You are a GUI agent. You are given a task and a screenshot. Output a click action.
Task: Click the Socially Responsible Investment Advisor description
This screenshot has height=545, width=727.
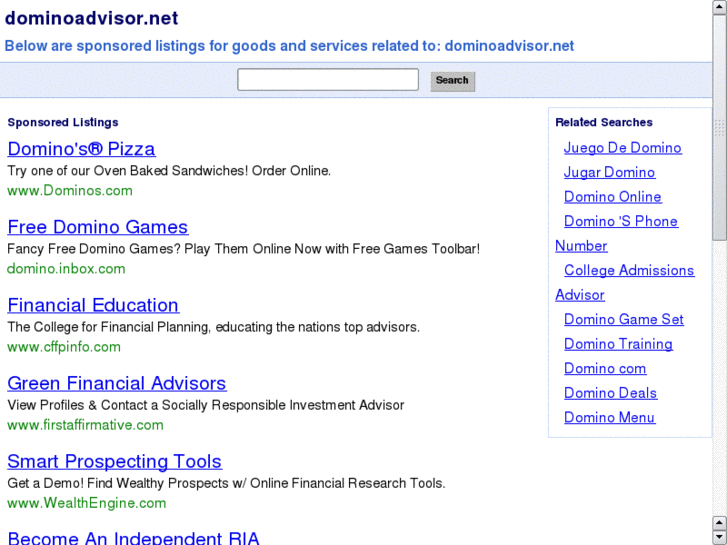[206, 405]
